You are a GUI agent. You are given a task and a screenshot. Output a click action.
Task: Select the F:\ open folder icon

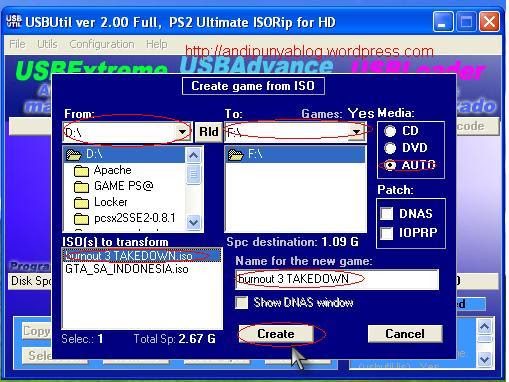click(236, 154)
